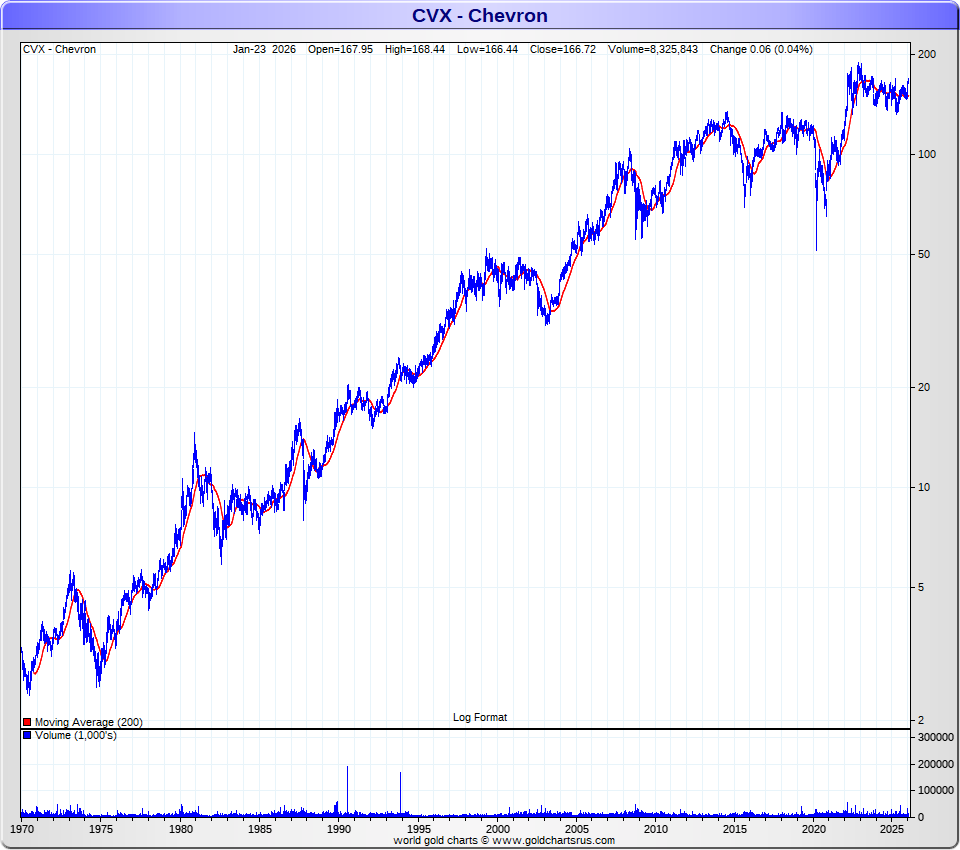Click the 300000 volume axis label
The width and height of the screenshot is (960, 850).
click(x=936, y=737)
